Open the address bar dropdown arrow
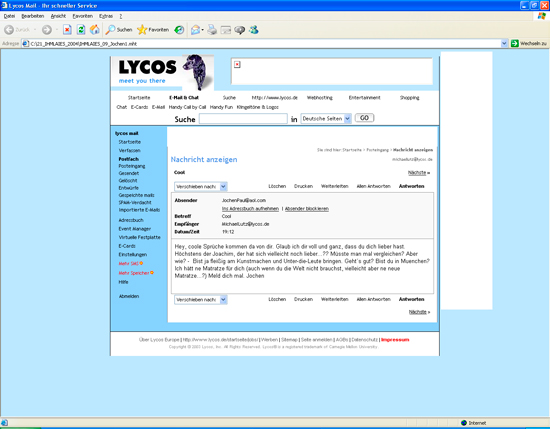Screen dimensions: 550x429 pyautogui.click(x=504, y=43)
